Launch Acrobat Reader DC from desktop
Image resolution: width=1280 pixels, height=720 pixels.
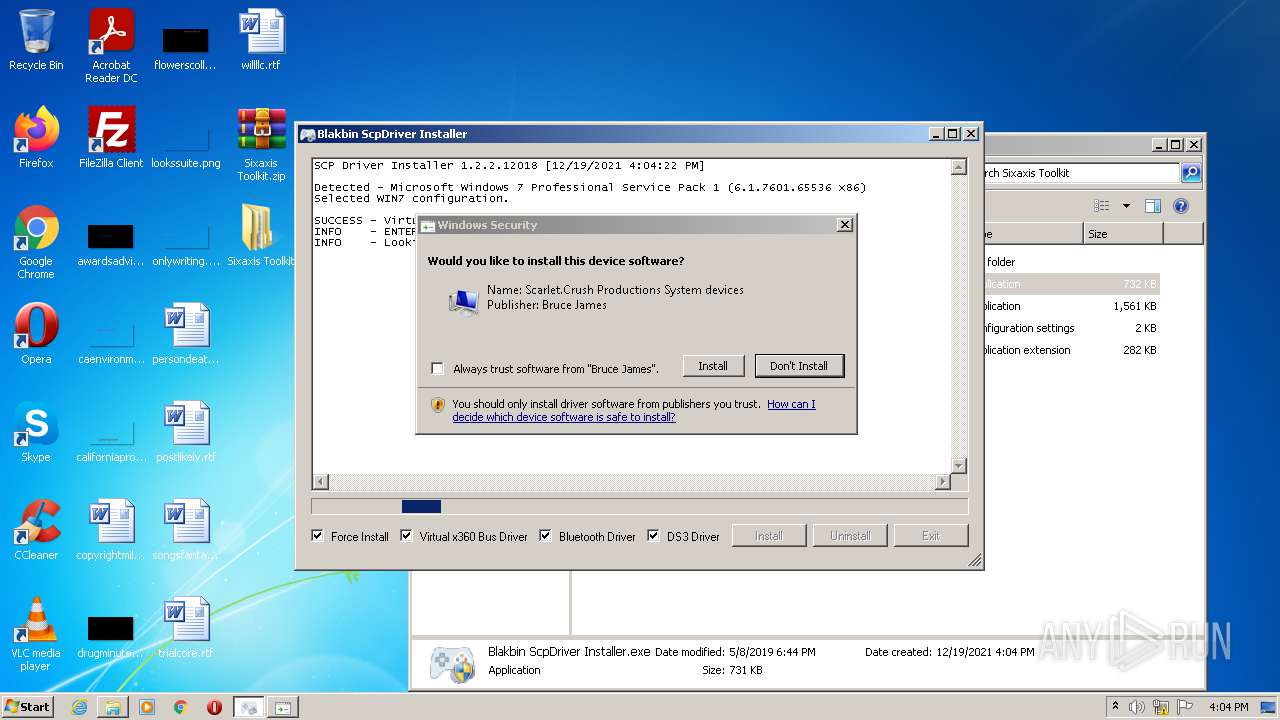[111, 46]
